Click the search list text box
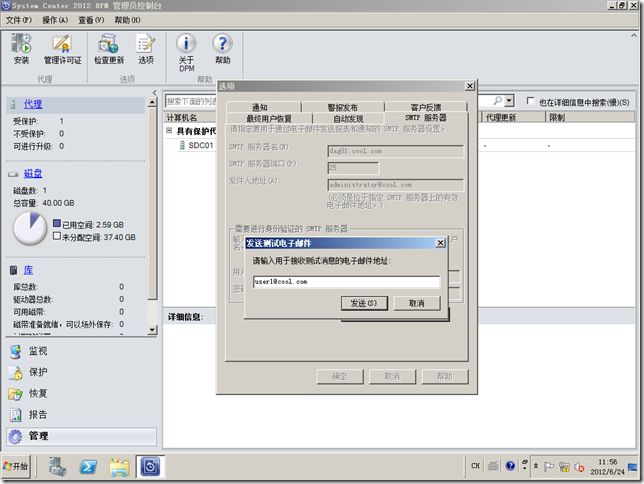Screen dimensions: 644x484 tap(191, 101)
